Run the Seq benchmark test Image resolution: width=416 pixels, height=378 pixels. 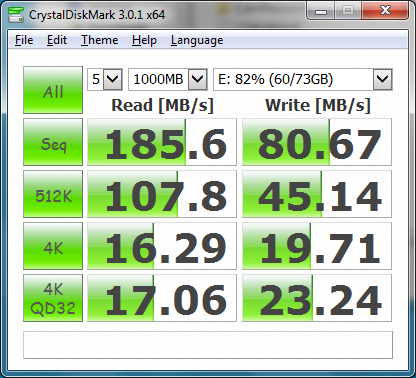point(53,142)
